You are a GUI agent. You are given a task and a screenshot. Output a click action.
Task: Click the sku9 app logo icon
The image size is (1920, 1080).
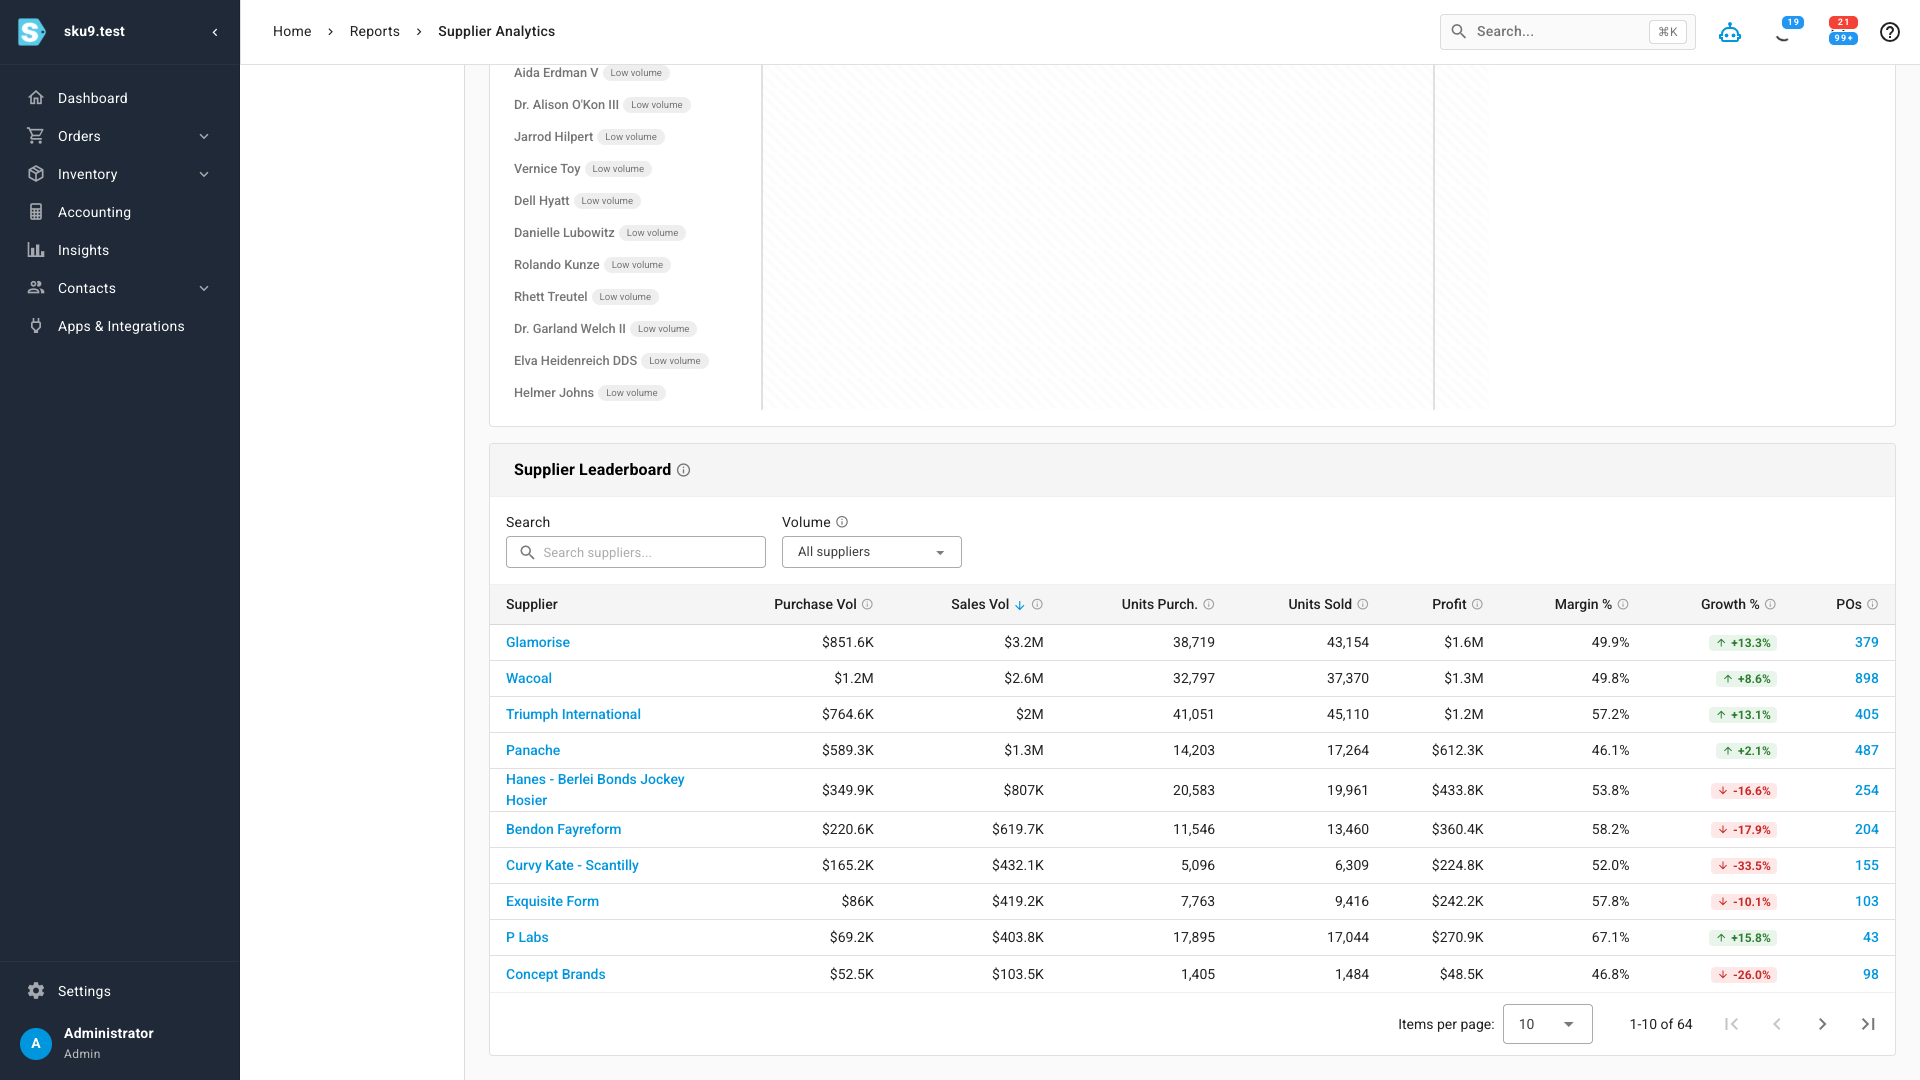click(31, 32)
